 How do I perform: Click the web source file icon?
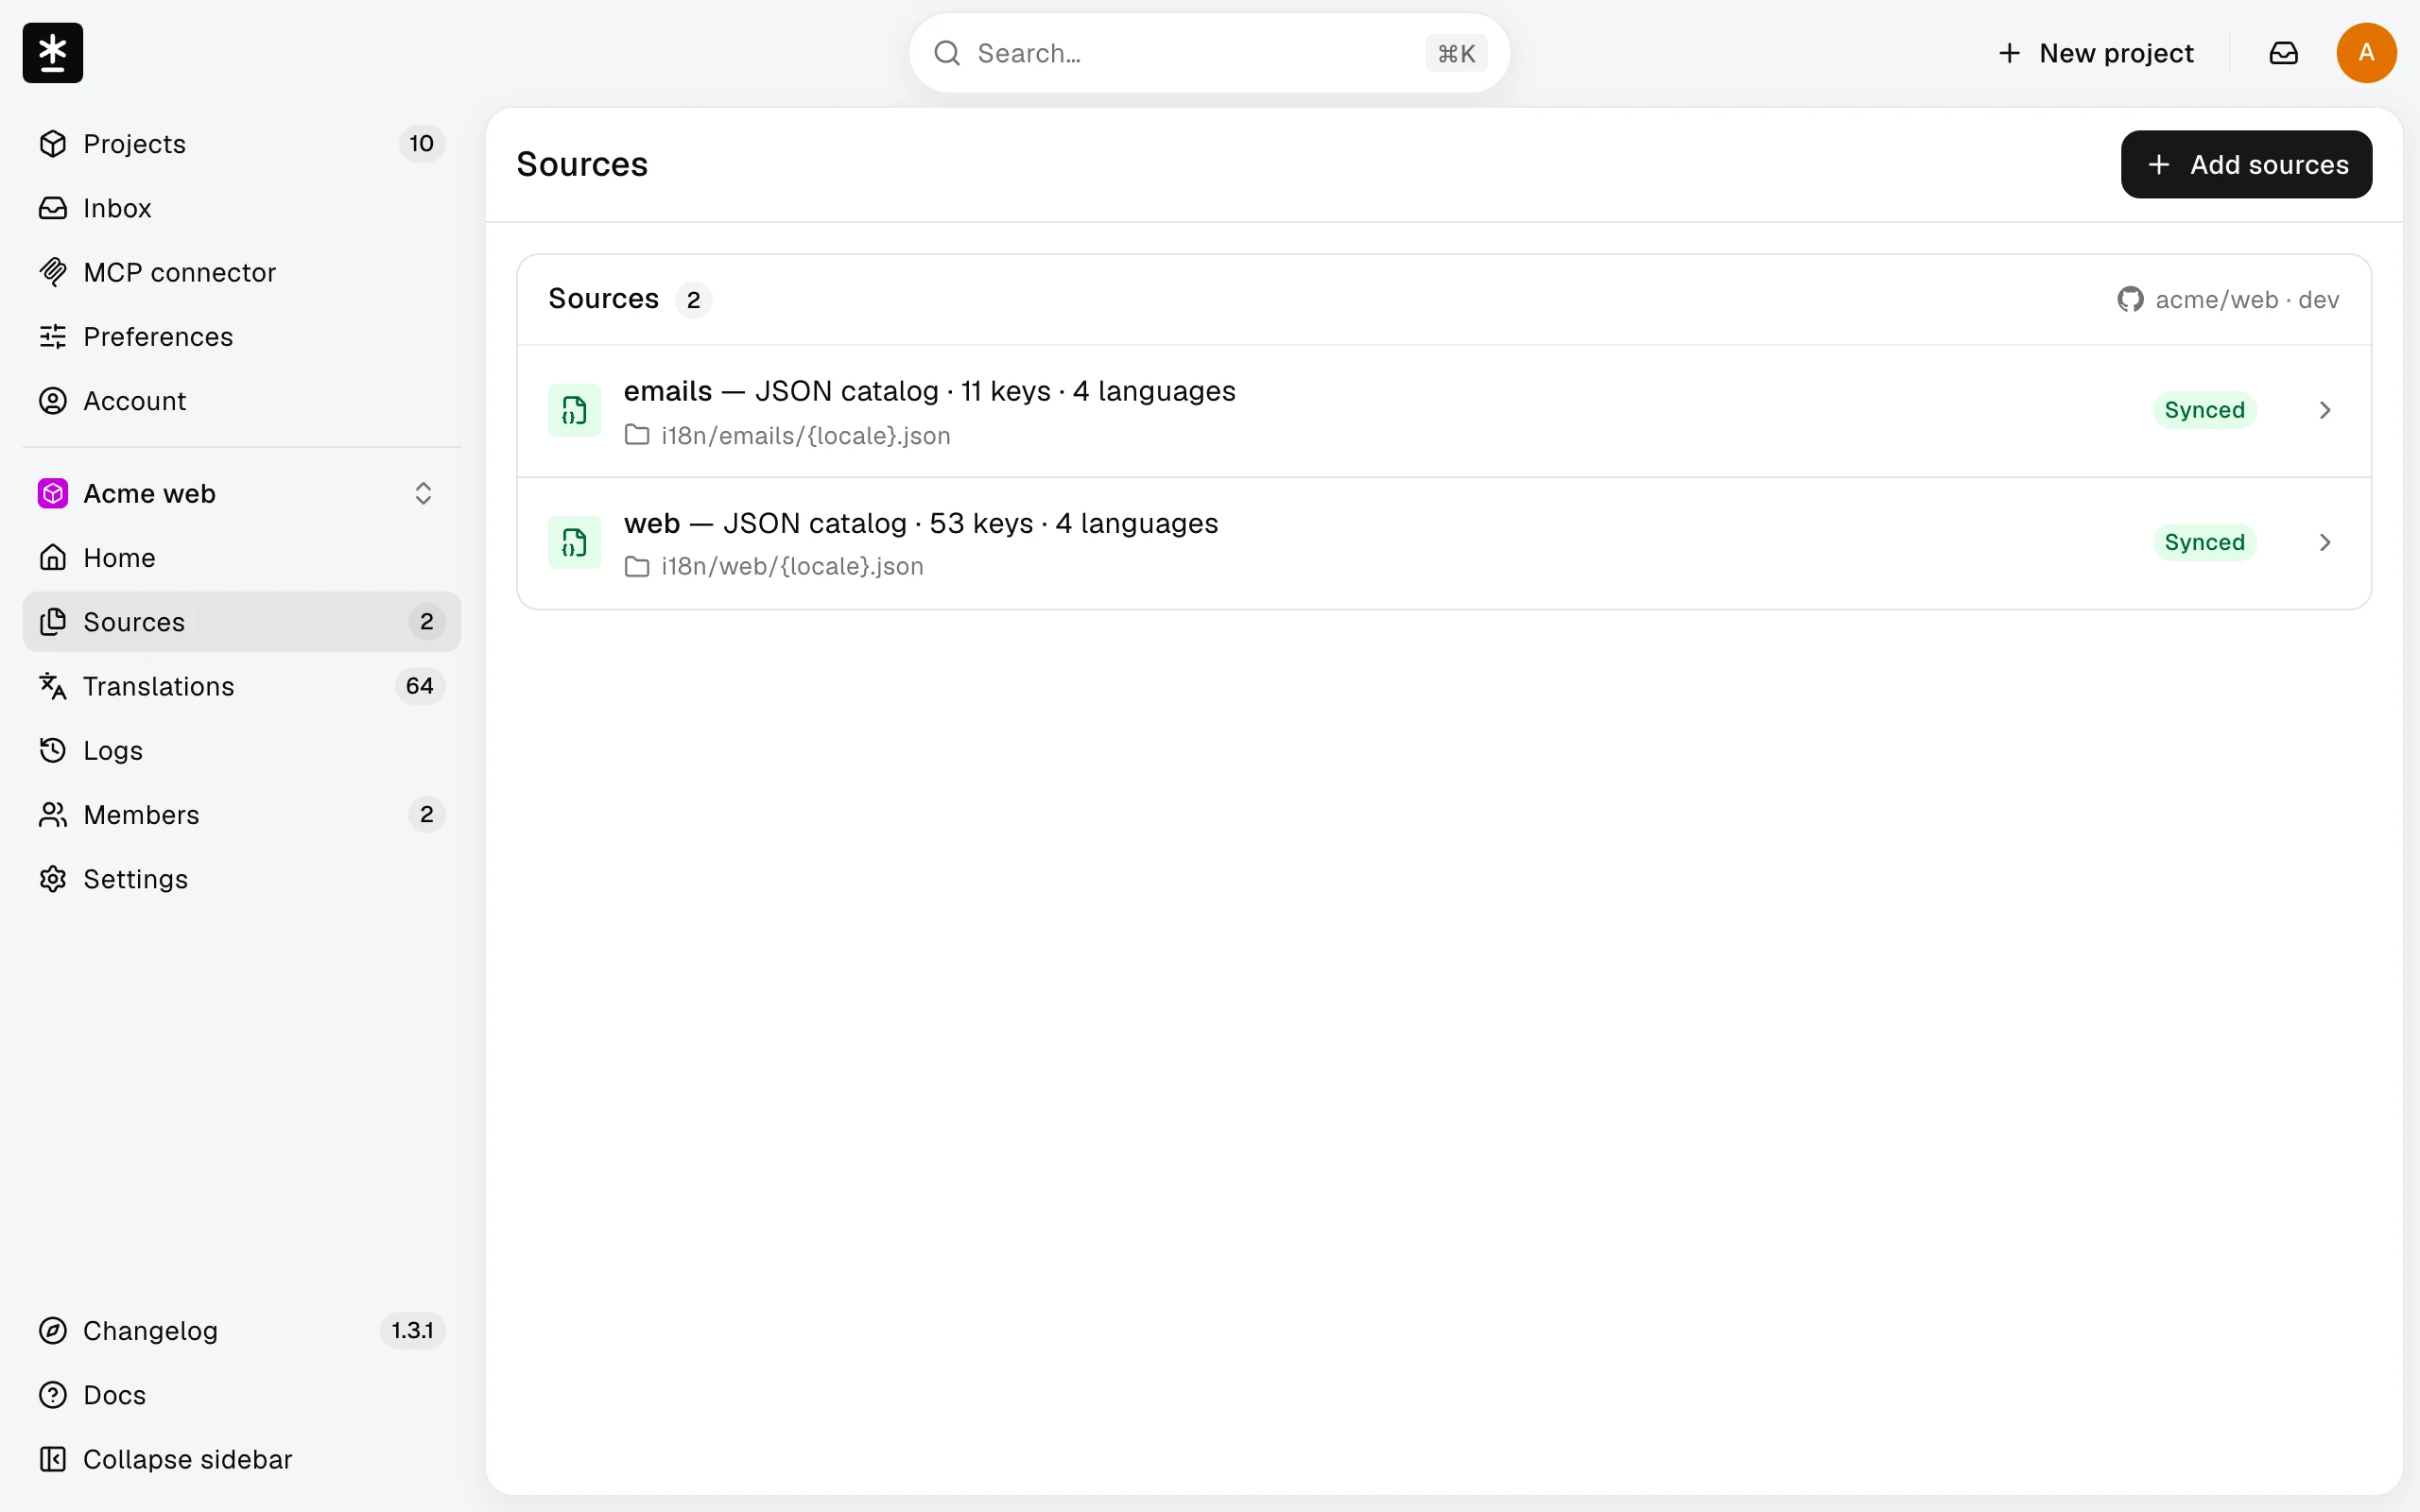tap(575, 542)
